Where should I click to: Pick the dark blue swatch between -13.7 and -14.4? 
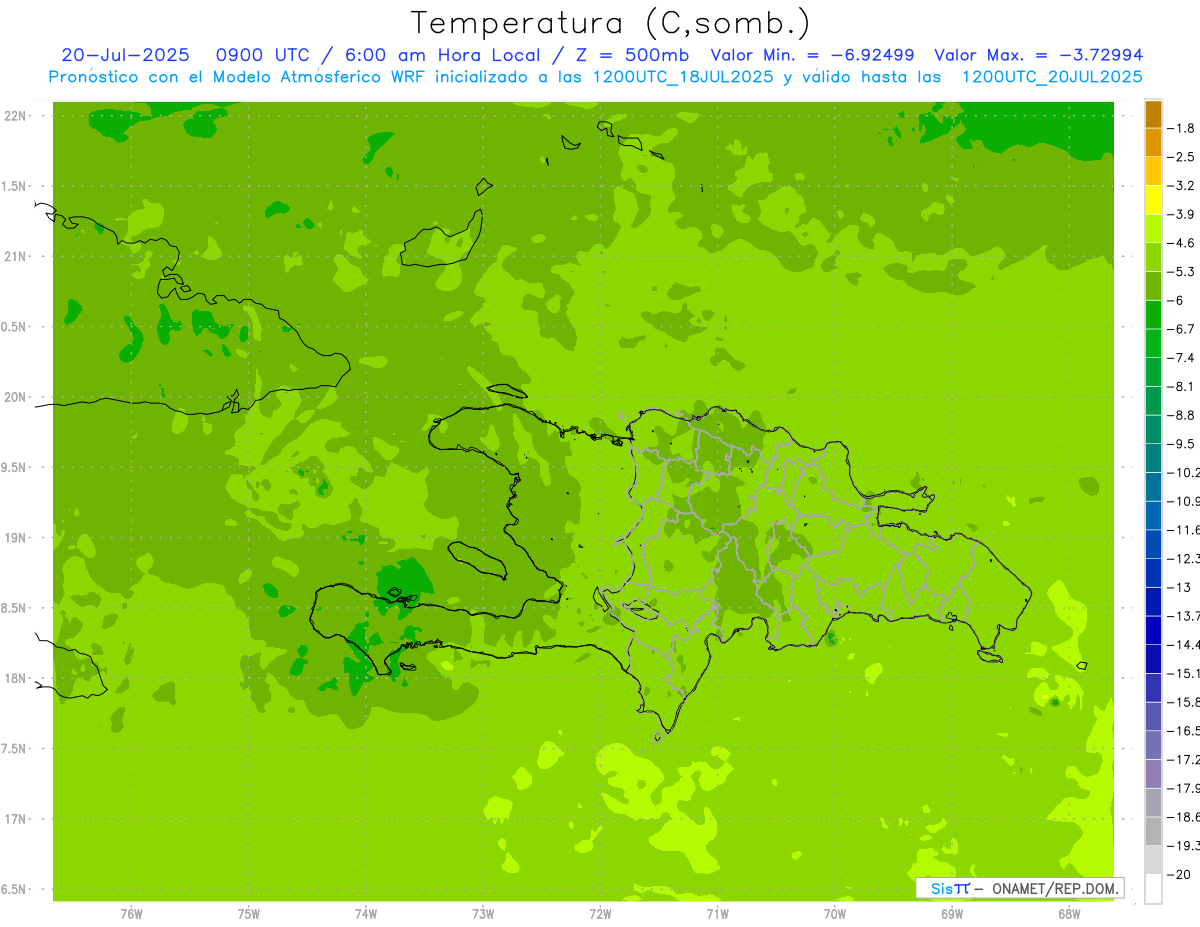(x=1153, y=630)
